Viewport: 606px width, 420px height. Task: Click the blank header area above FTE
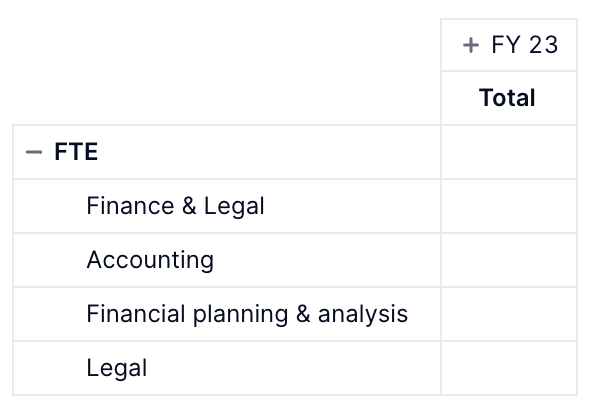coord(226,71)
